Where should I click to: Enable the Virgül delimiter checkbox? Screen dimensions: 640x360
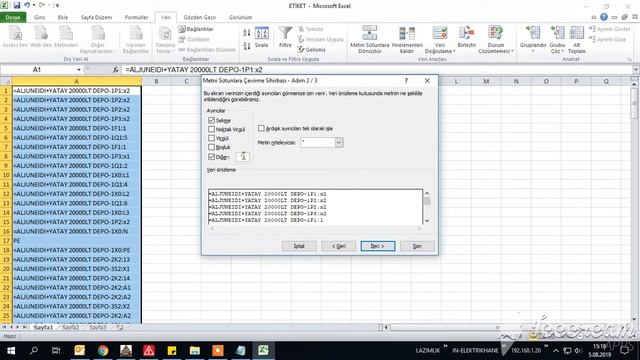click(211, 138)
